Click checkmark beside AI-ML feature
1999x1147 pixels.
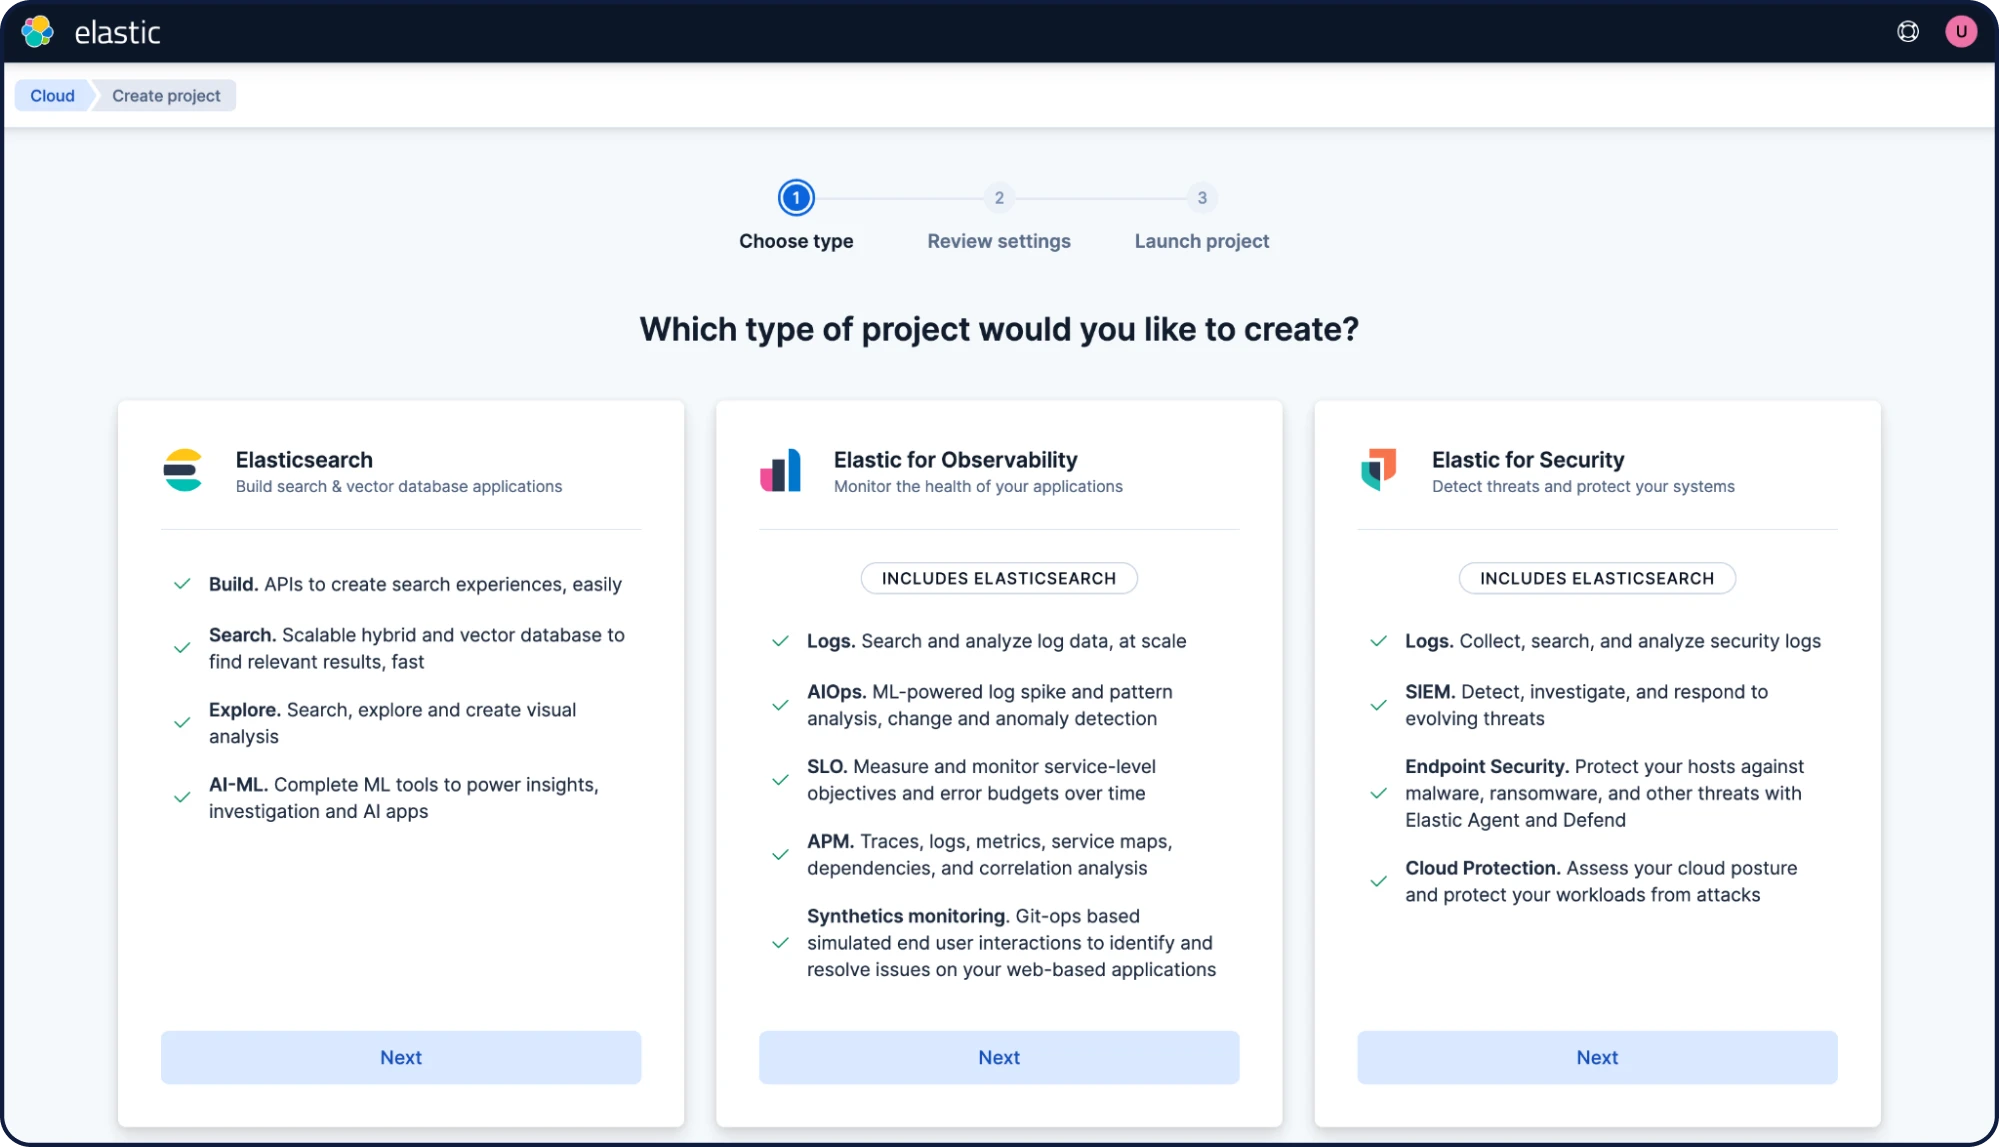182,798
